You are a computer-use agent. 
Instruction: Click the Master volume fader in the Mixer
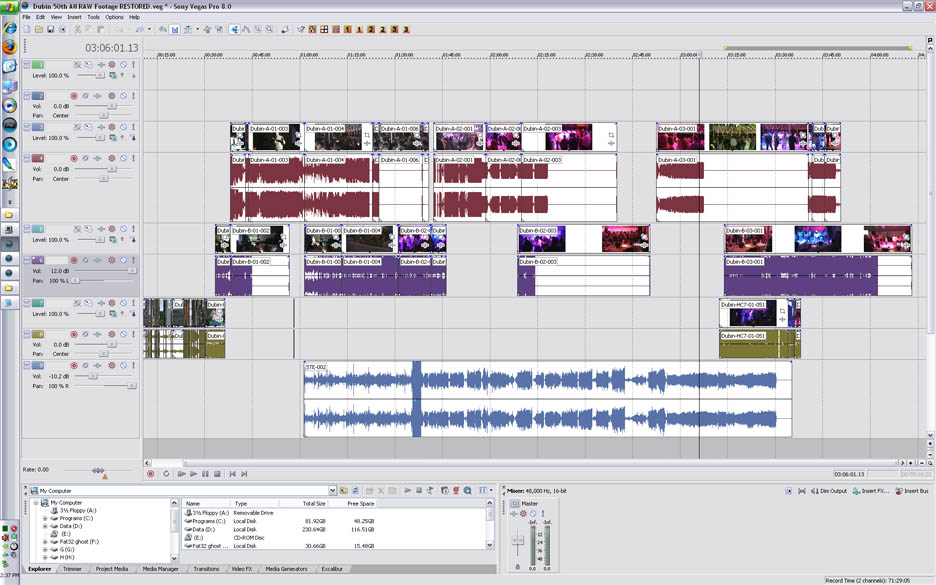(x=518, y=540)
